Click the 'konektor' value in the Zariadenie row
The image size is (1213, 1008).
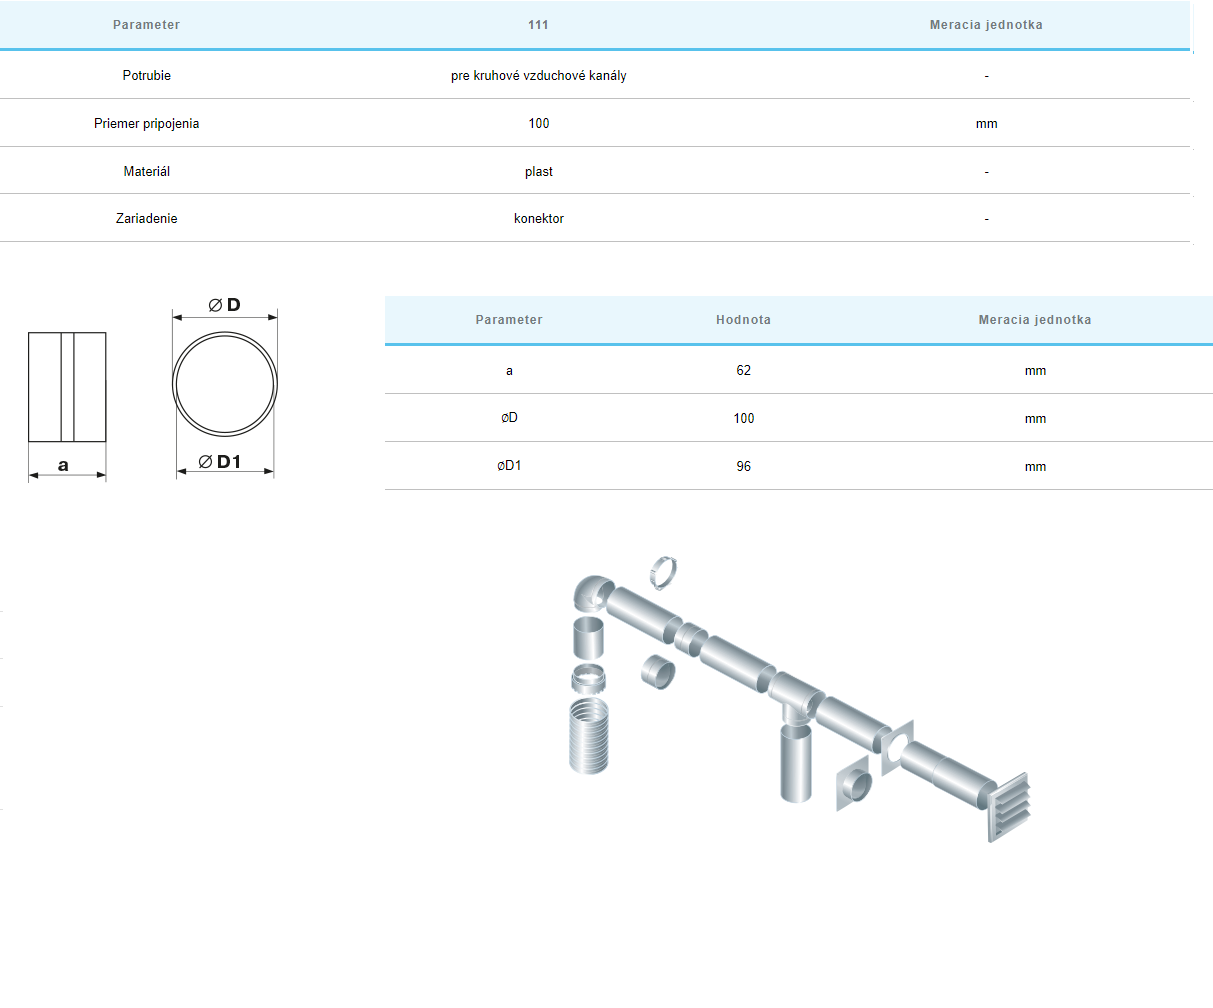pyautogui.click(x=538, y=219)
